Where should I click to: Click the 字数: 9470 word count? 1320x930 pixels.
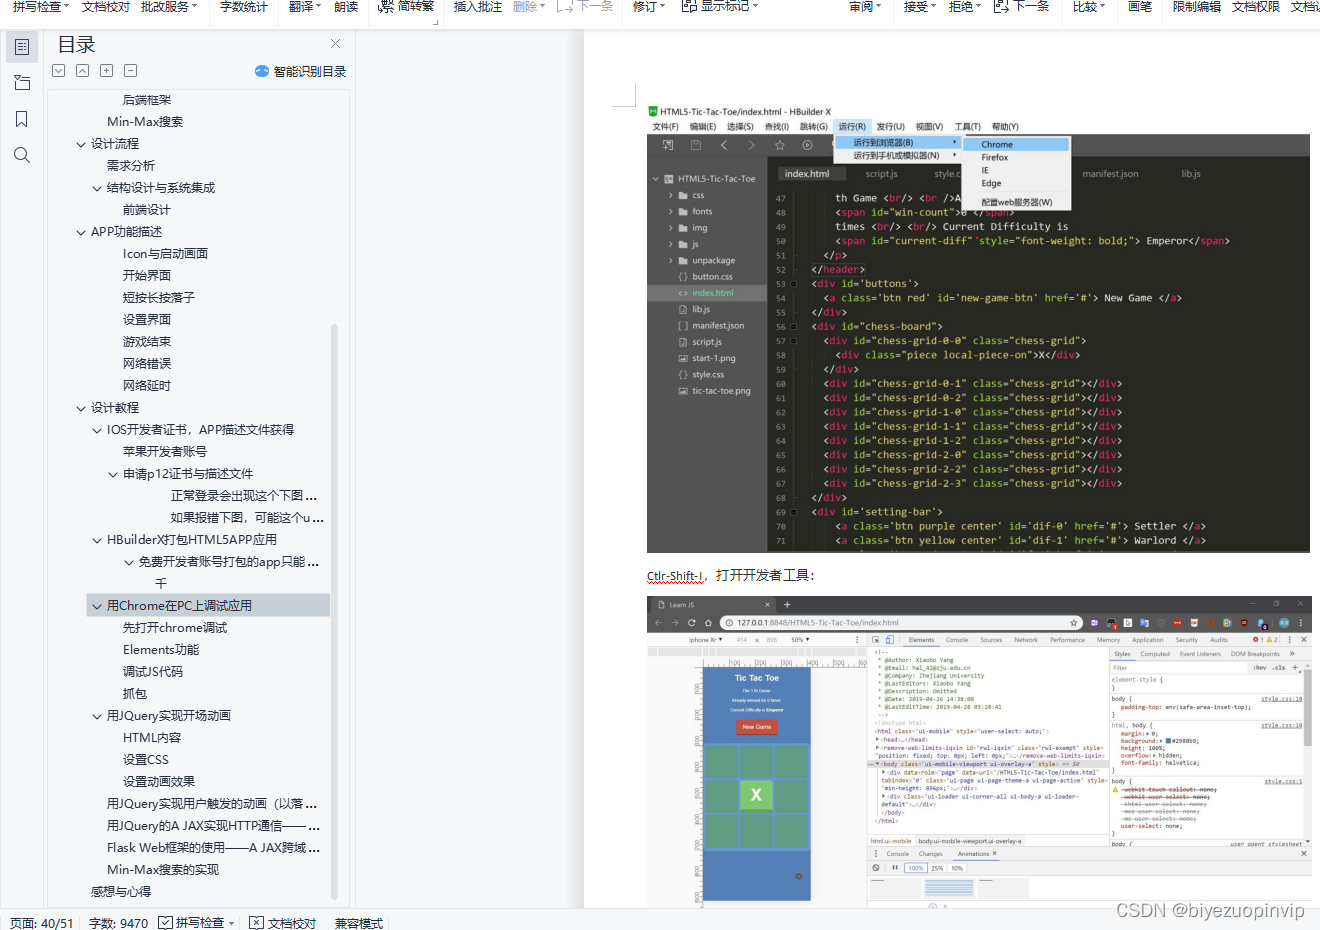pyautogui.click(x=118, y=923)
